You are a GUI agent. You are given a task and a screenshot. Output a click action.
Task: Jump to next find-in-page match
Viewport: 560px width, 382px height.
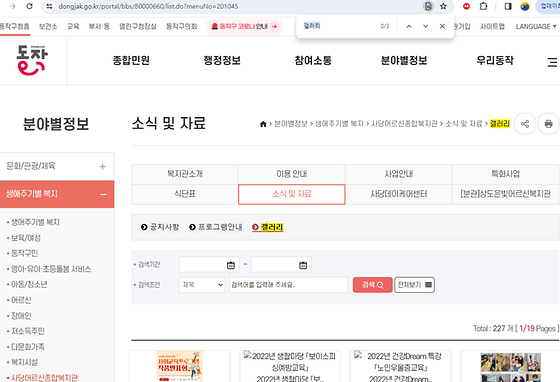pos(425,26)
